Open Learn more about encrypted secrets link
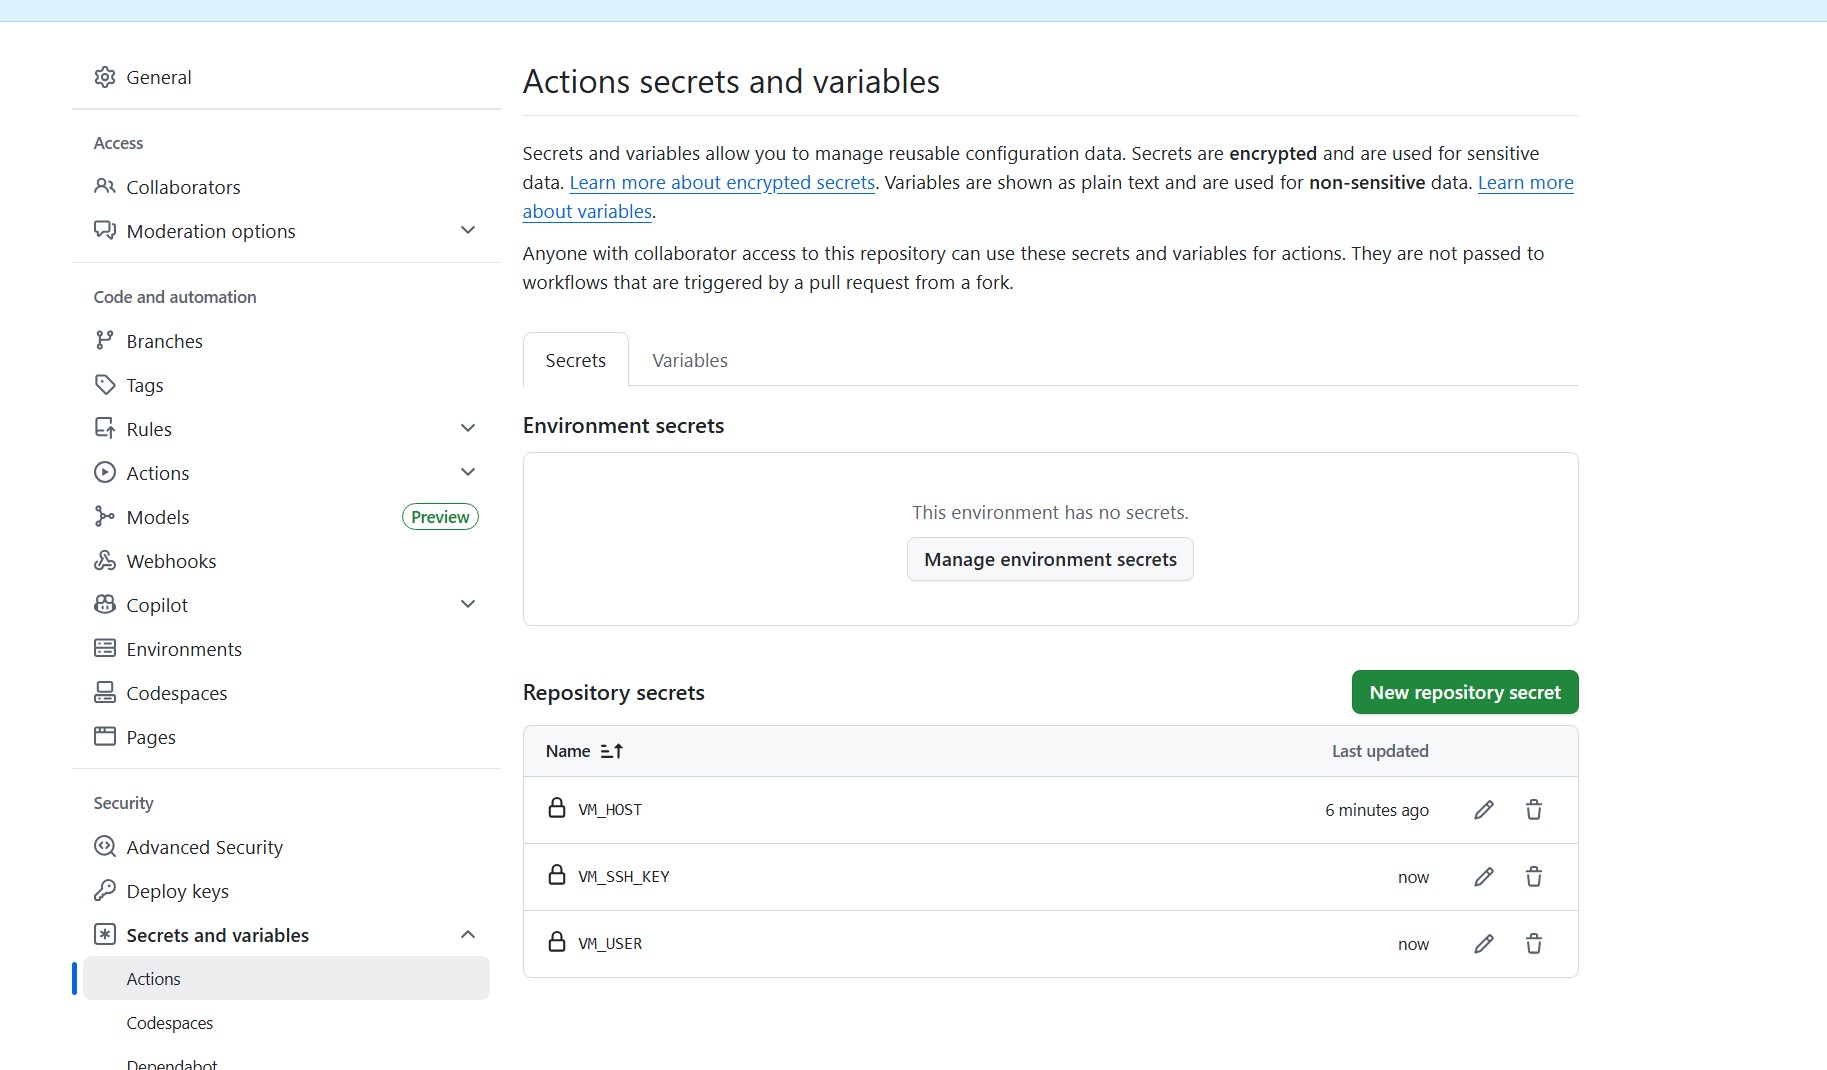This screenshot has height=1070, width=1827. pos(722,183)
